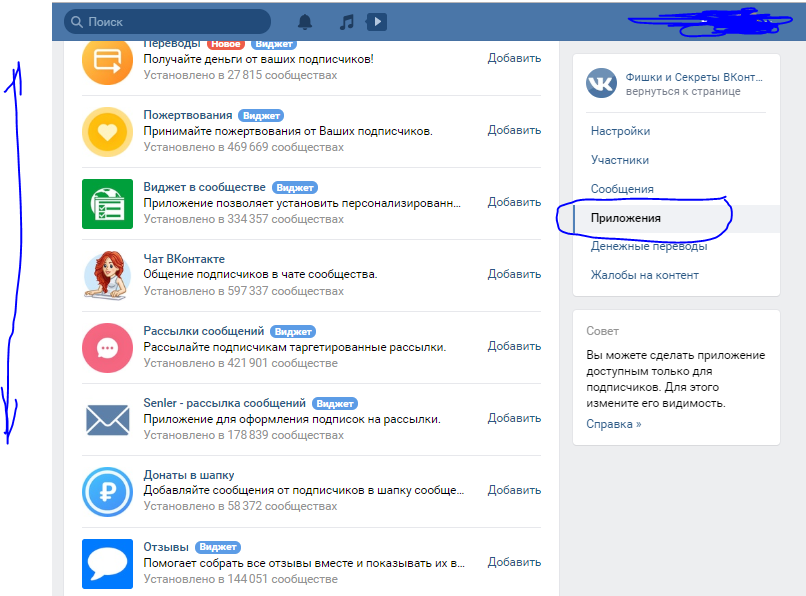Open the video play icon in header
The height and width of the screenshot is (596, 806).
click(377, 22)
